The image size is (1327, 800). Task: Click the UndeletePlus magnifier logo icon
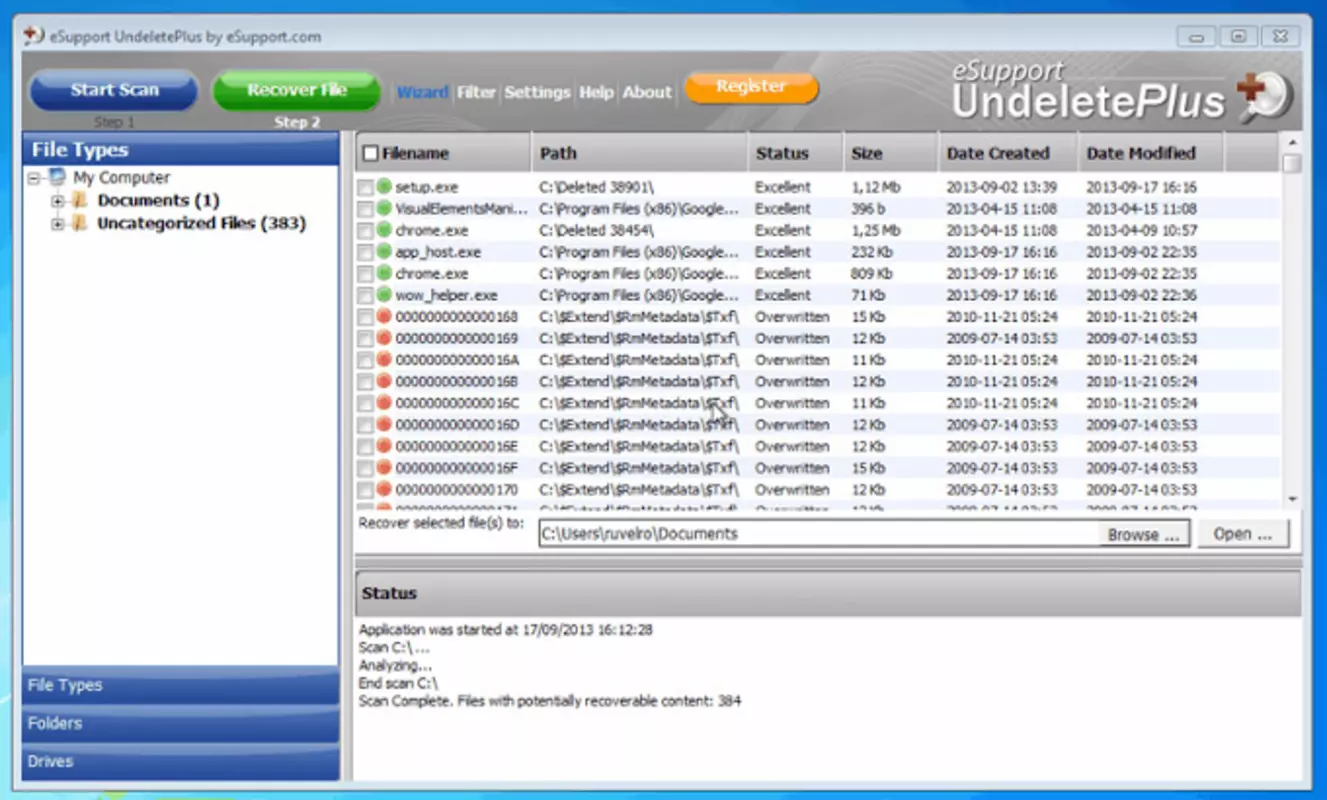tap(1265, 98)
